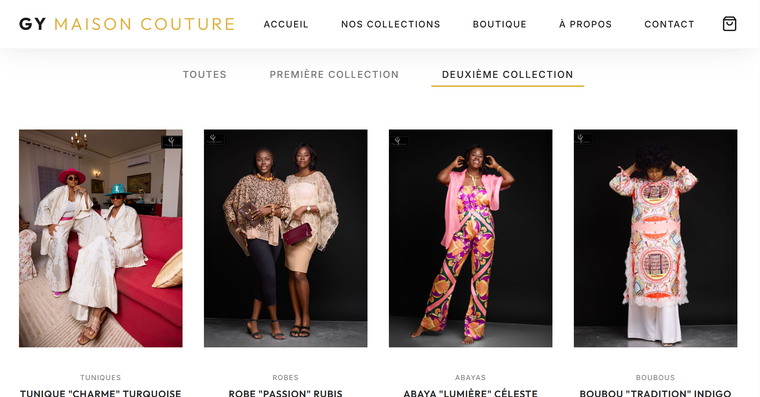Open the À Propos page
Screen dimensions: 760x397
586,24
